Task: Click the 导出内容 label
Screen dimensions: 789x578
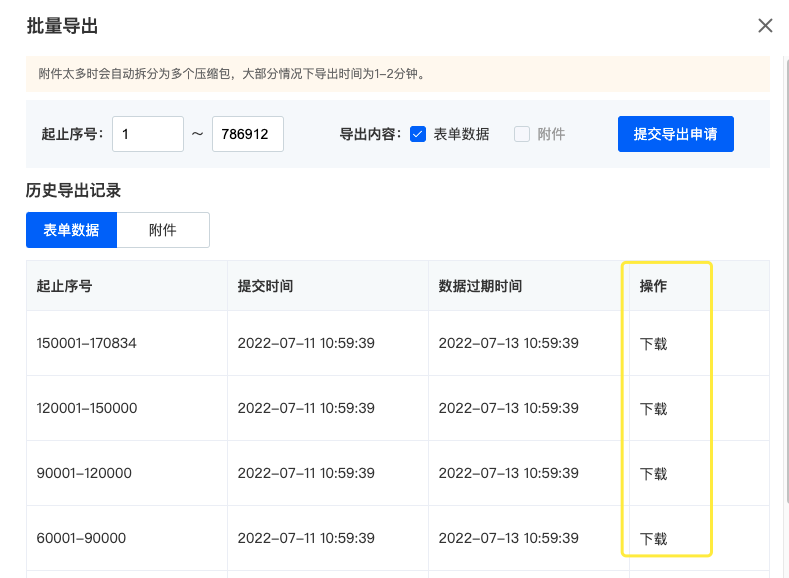Action: point(371,134)
